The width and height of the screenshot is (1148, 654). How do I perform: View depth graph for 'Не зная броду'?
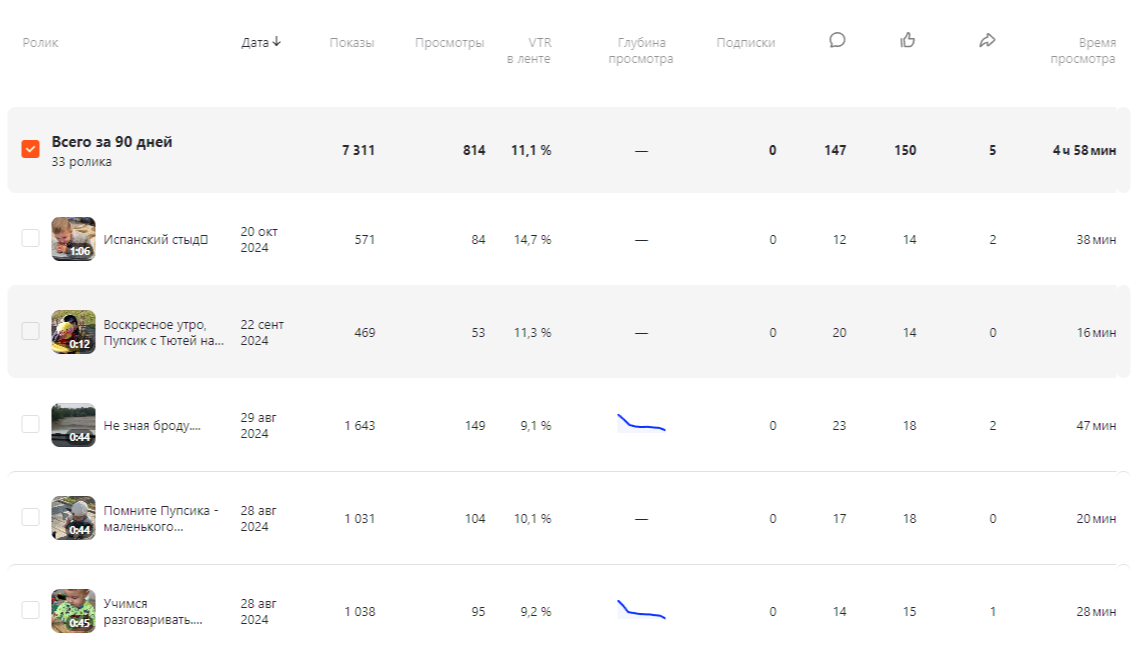click(641, 424)
